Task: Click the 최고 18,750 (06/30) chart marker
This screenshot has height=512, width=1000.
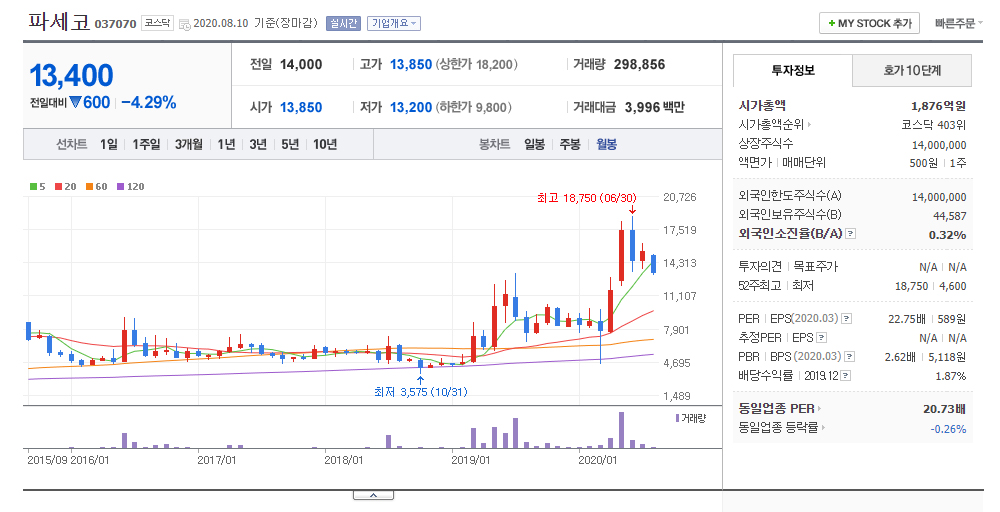Action: click(x=587, y=198)
